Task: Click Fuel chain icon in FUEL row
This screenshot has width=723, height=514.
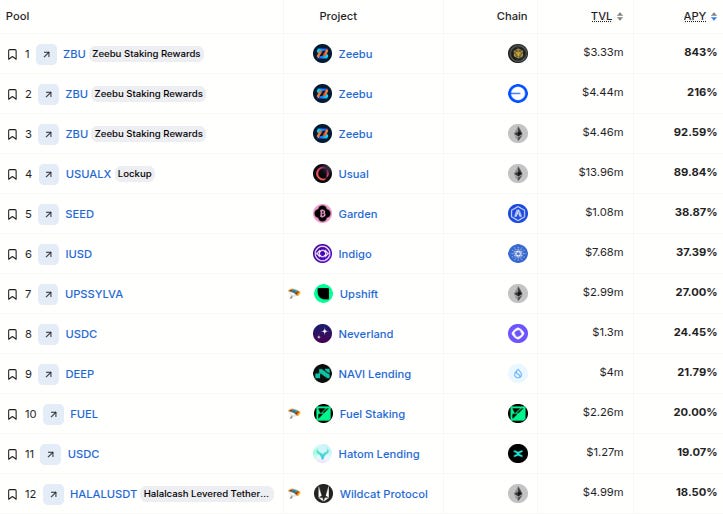Action: pos(518,414)
